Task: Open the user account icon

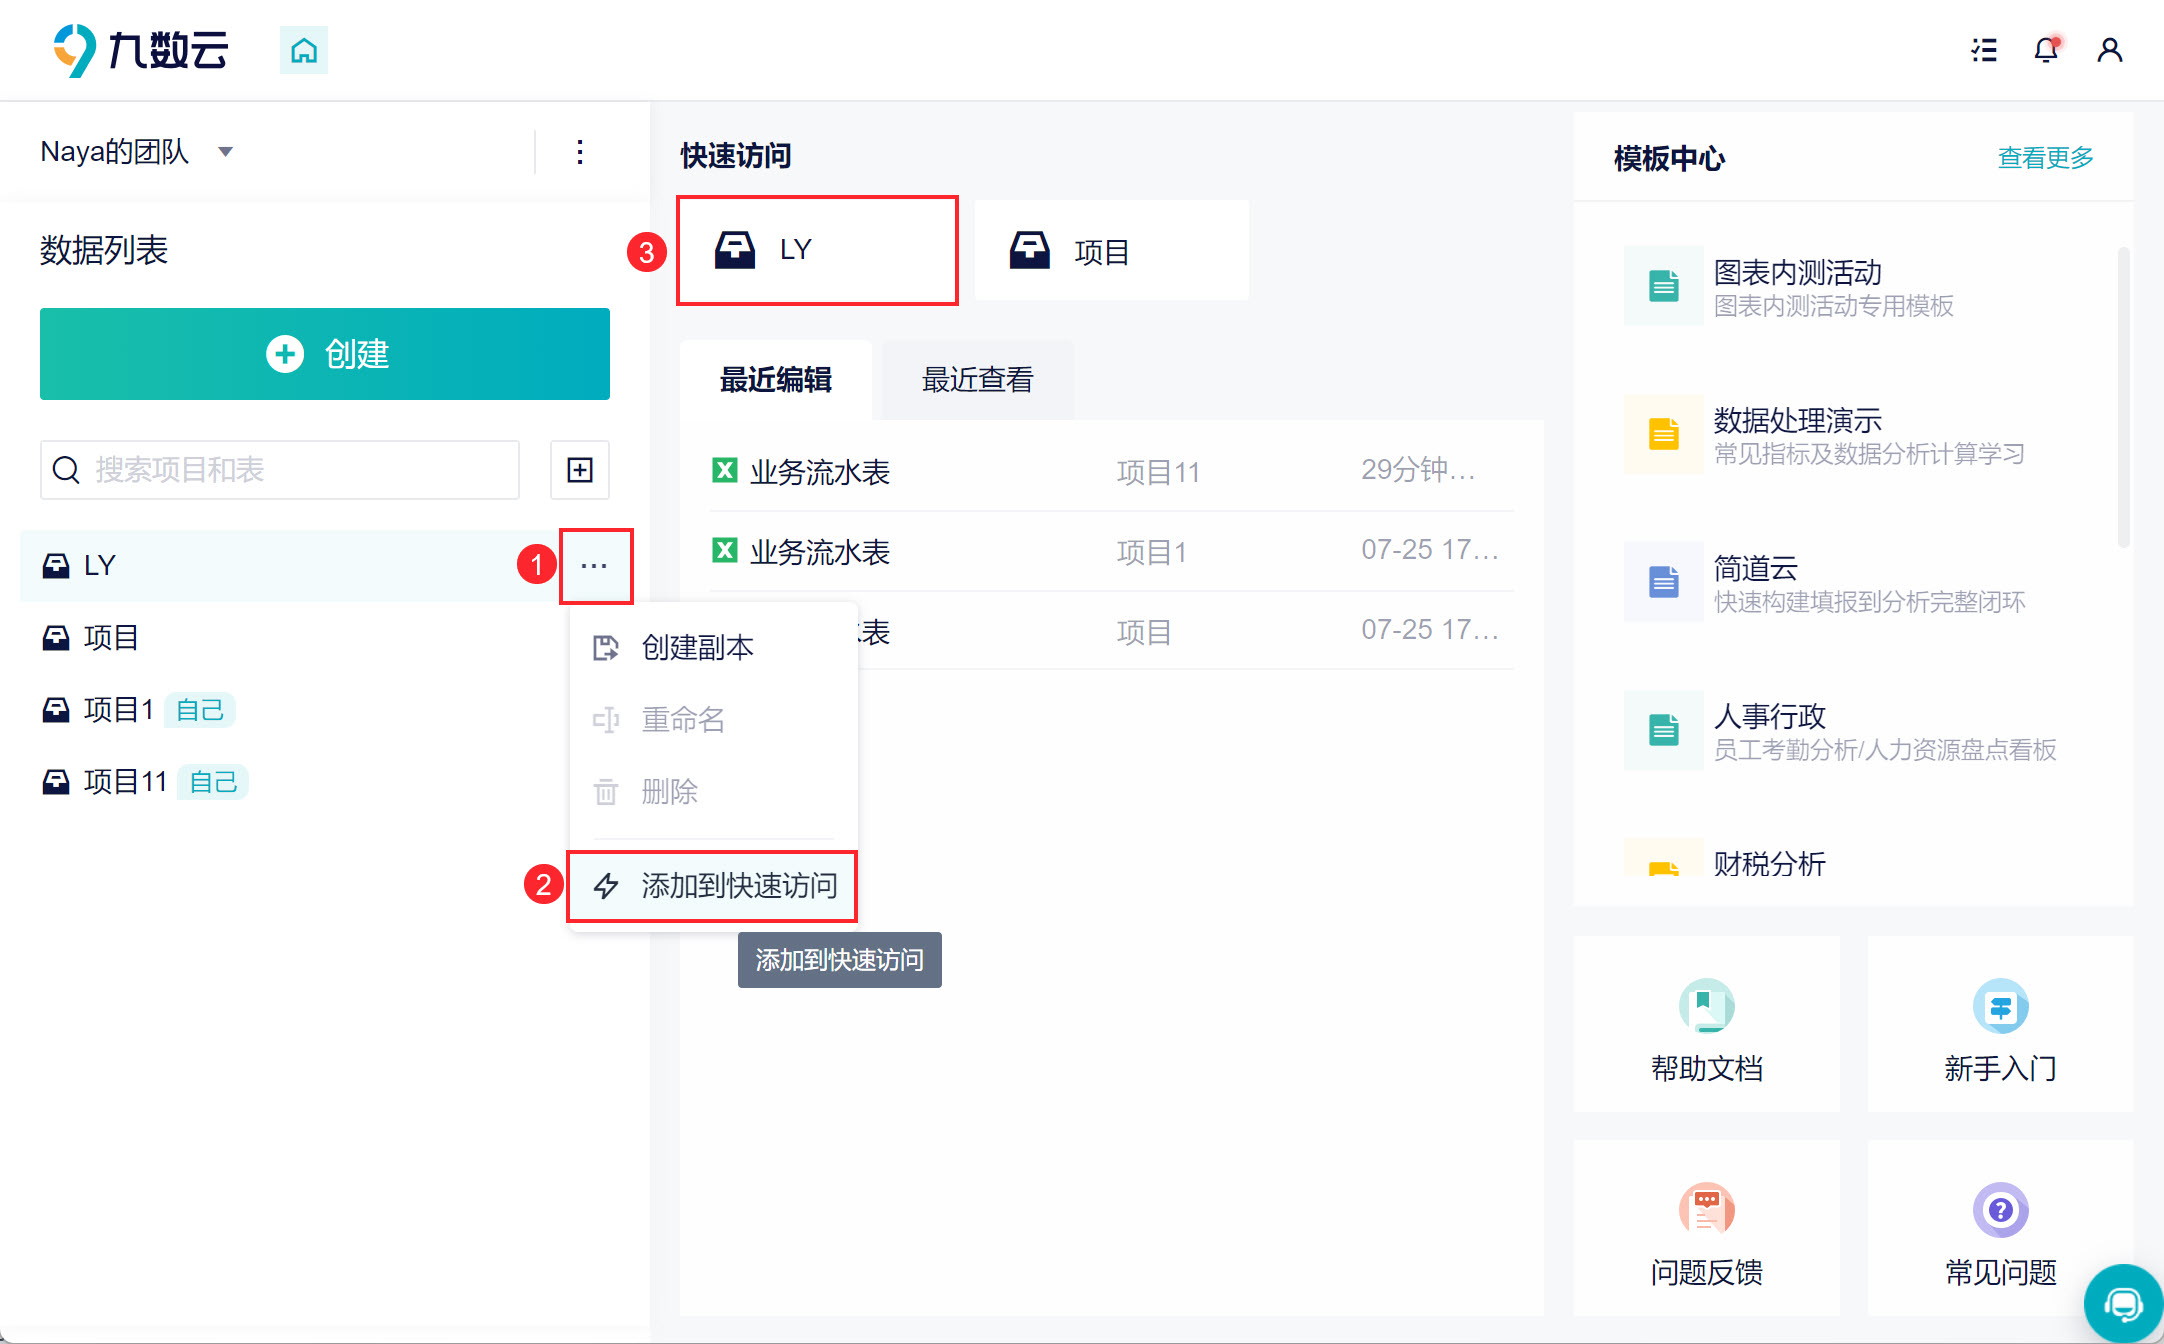Action: pyautogui.click(x=2109, y=50)
